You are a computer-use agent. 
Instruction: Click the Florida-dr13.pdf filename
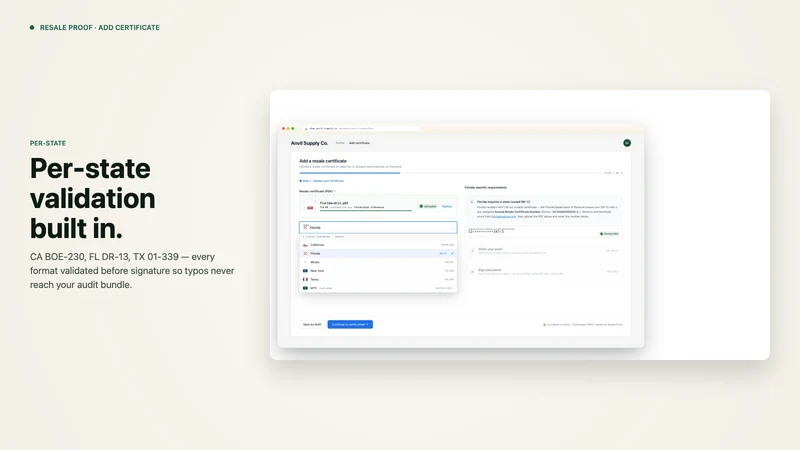(x=334, y=203)
